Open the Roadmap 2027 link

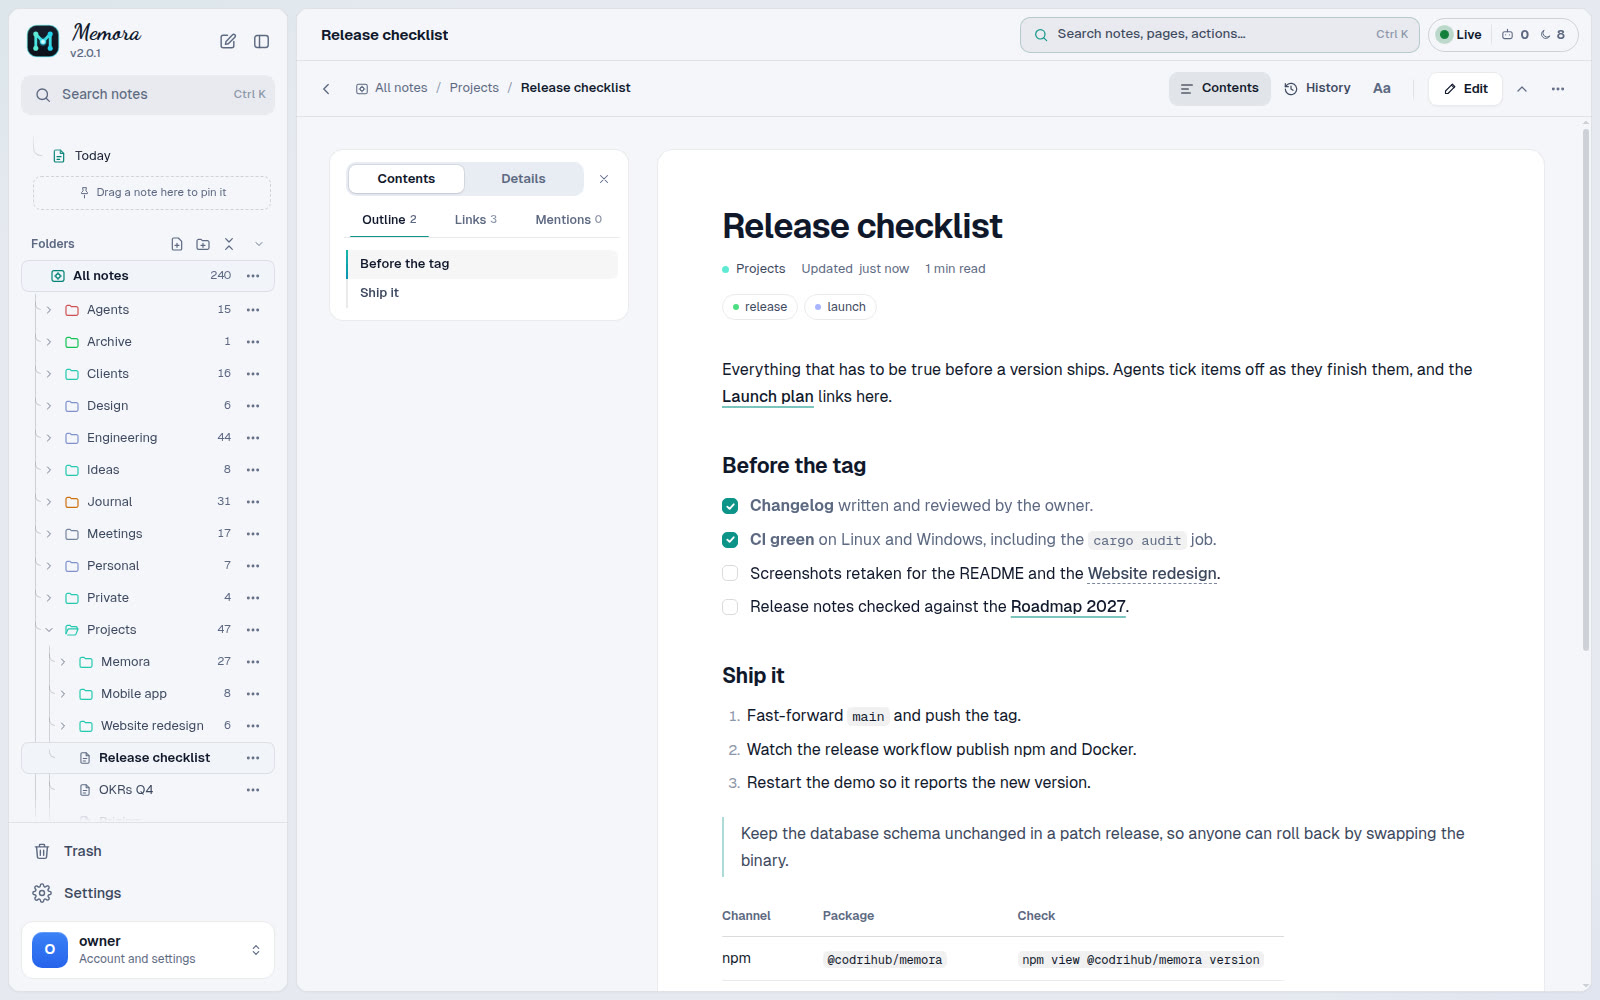(1068, 607)
